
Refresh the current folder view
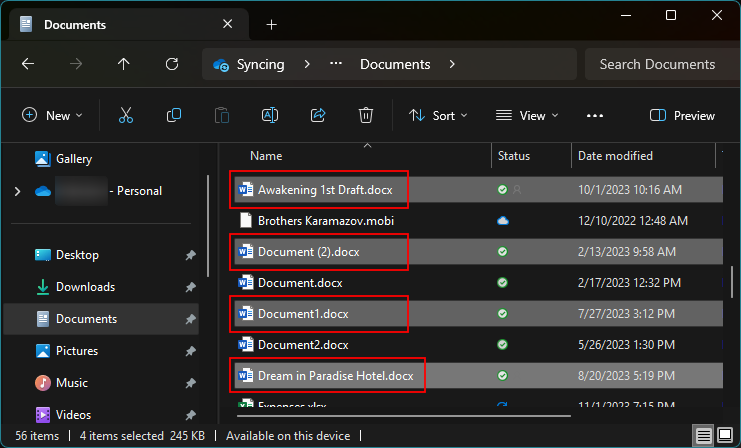click(x=172, y=64)
